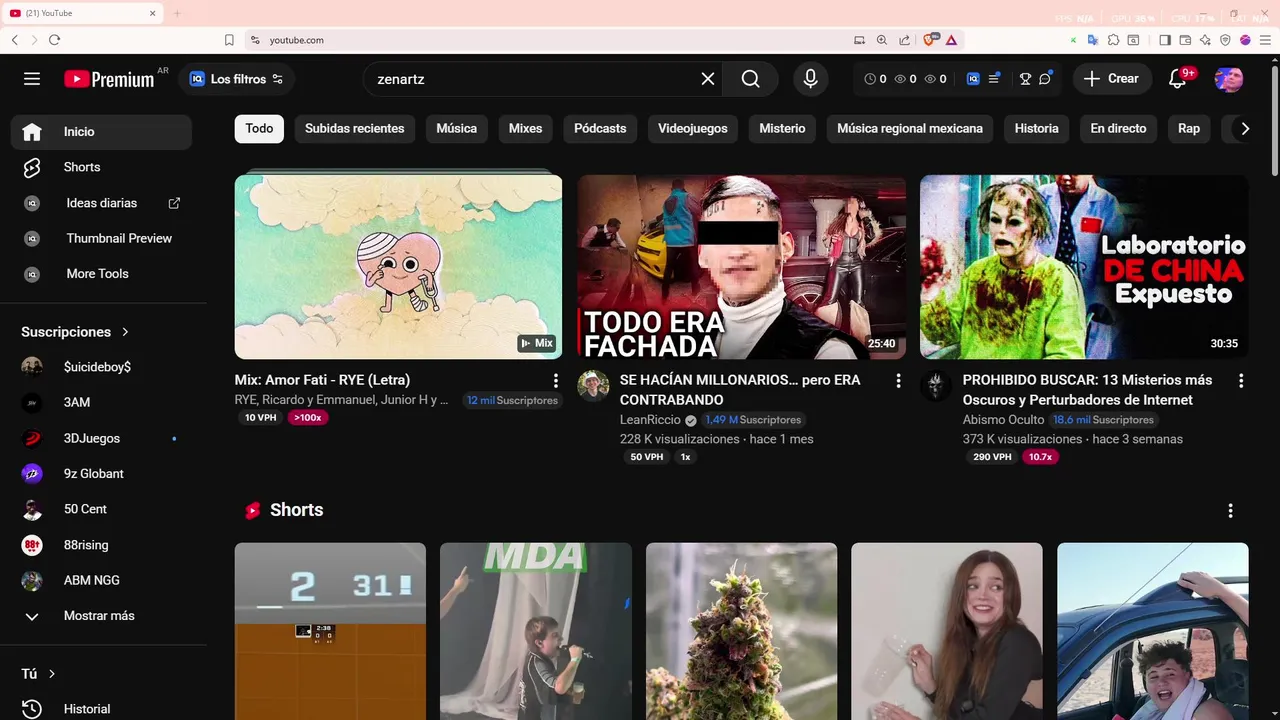Viewport: 1280px width, 720px height.
Task: Select the Rap chip
Action: click(1189, 128)
